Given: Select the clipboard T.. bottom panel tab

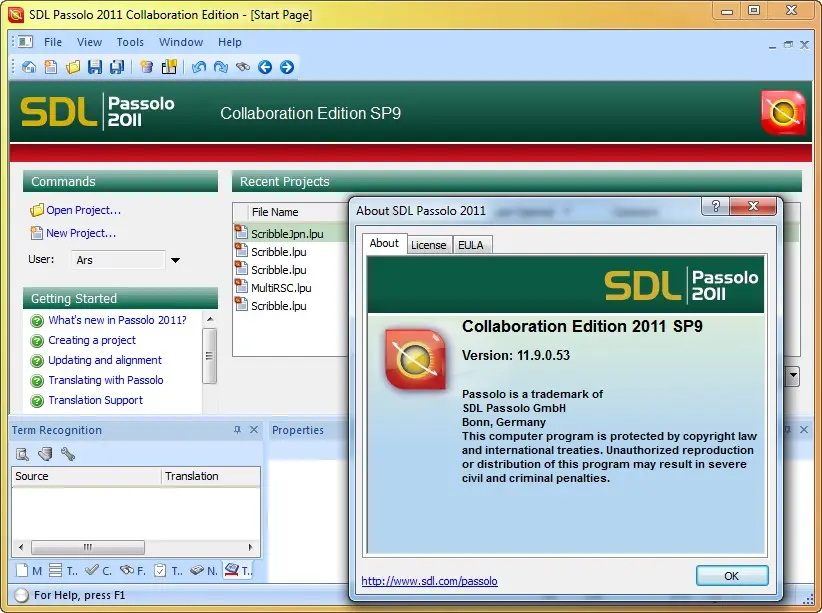Looking at the screenshot, I should pos(168,571).
